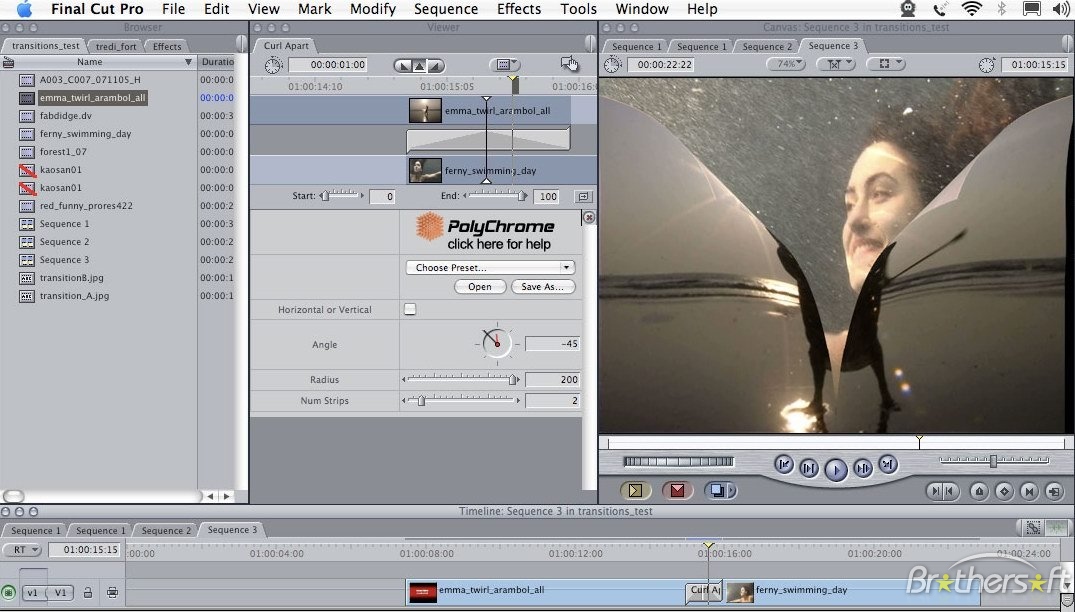Click the Reverse Transition button beside End
Screen dimensions: 1075x612
(584, 197)
